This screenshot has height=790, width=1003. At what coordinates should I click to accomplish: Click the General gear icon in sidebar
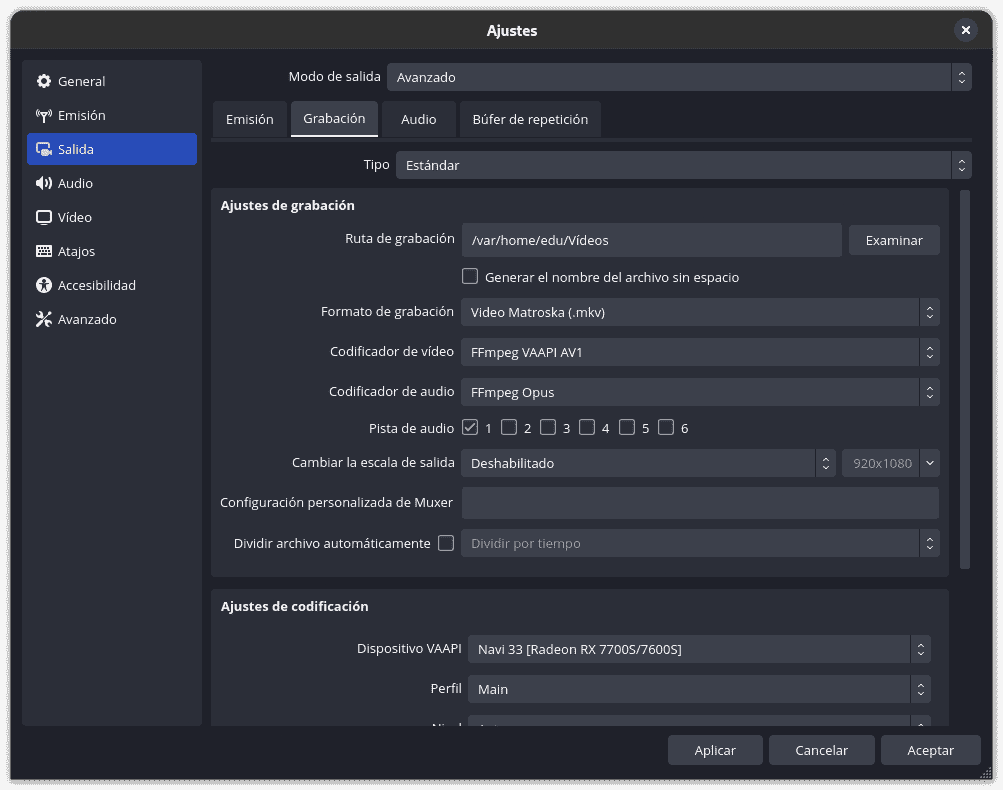[x=43, y=81]
